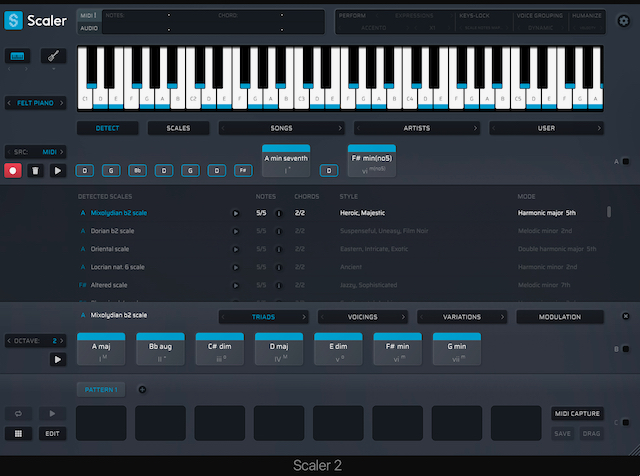The height and width of the screenshot is (476, 640).
Task: Click the EDIT button
Action: [x=52, y=434]
